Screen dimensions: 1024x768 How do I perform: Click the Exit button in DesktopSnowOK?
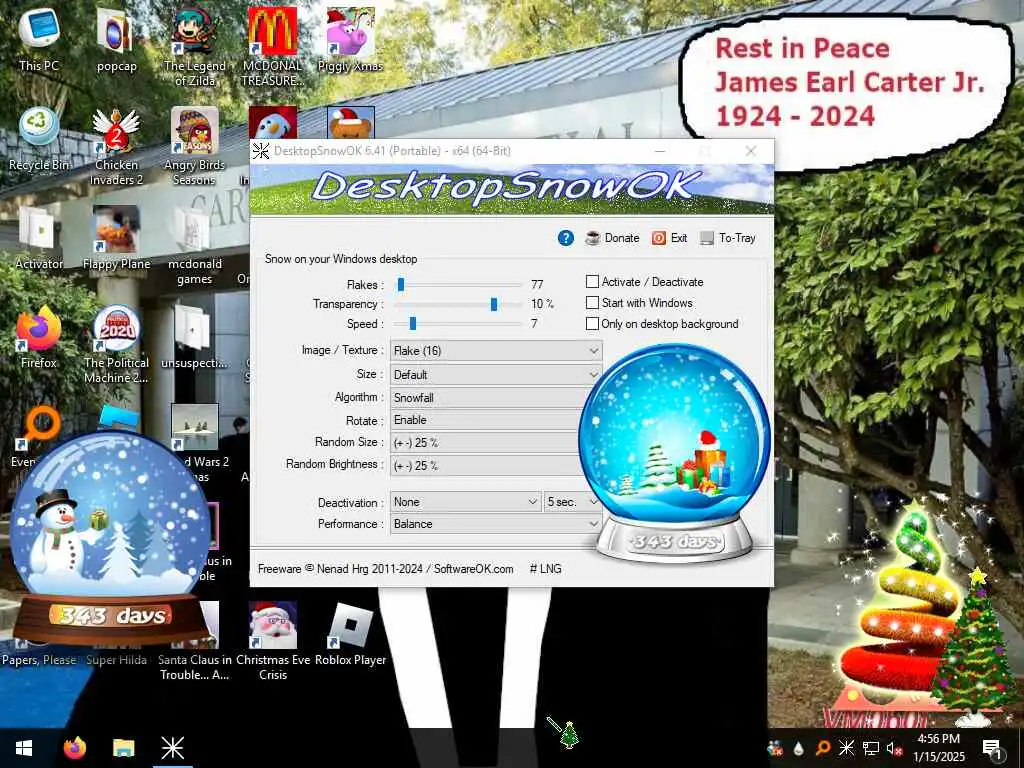pos(669,238)
